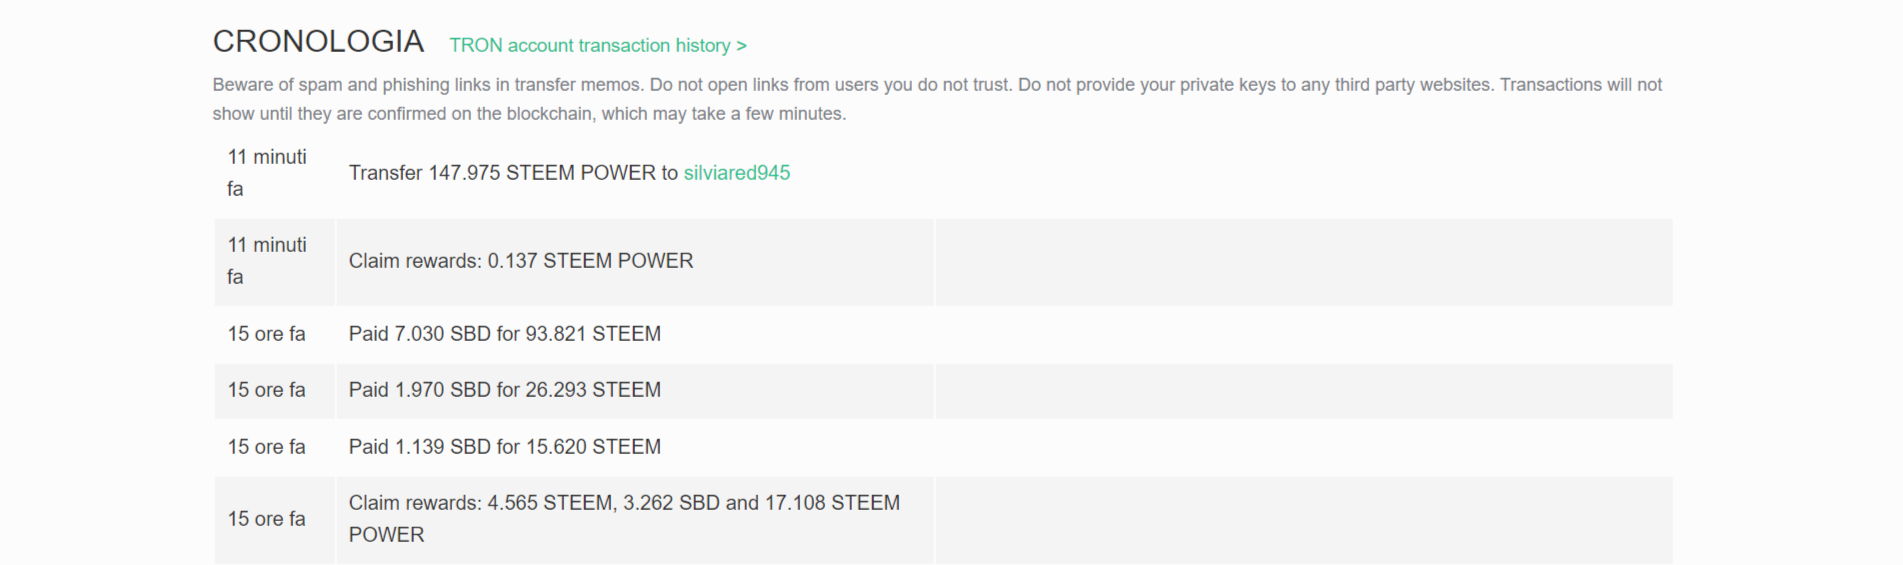Select Paid 7.030 SBD for 93.821 STEEM
Viewport: 1903px width, 565px height.
coord(505,334)
